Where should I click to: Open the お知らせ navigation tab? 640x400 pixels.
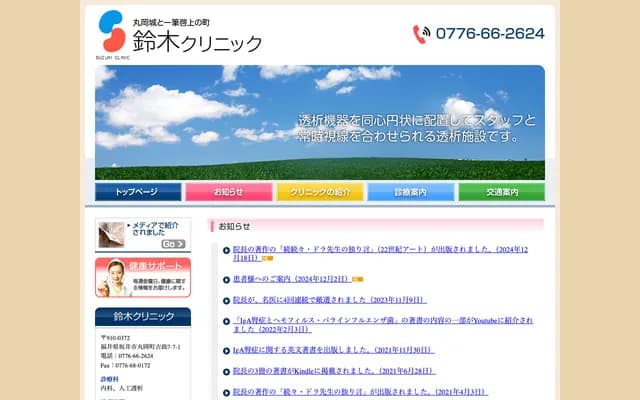tap(229, 192)
